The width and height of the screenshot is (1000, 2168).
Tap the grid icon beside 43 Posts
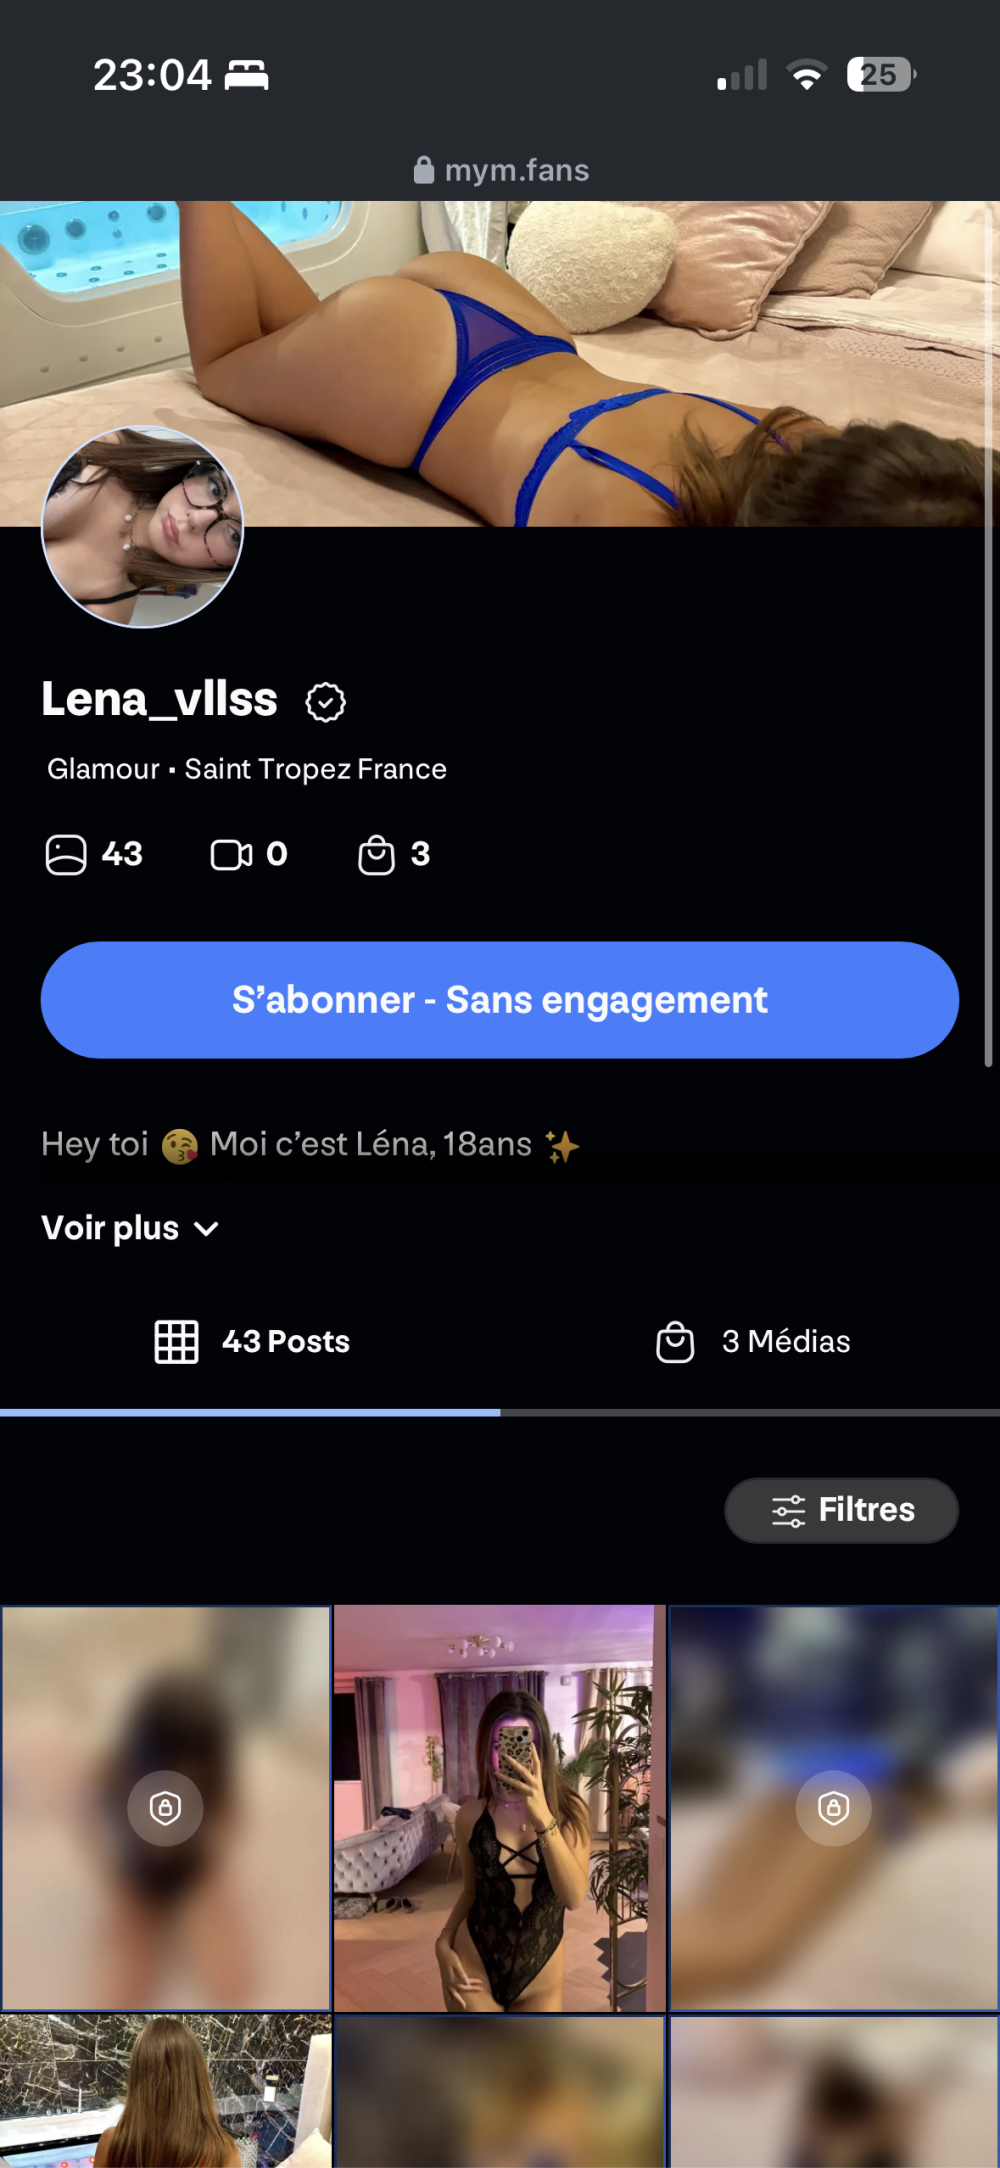point(176,1342)
